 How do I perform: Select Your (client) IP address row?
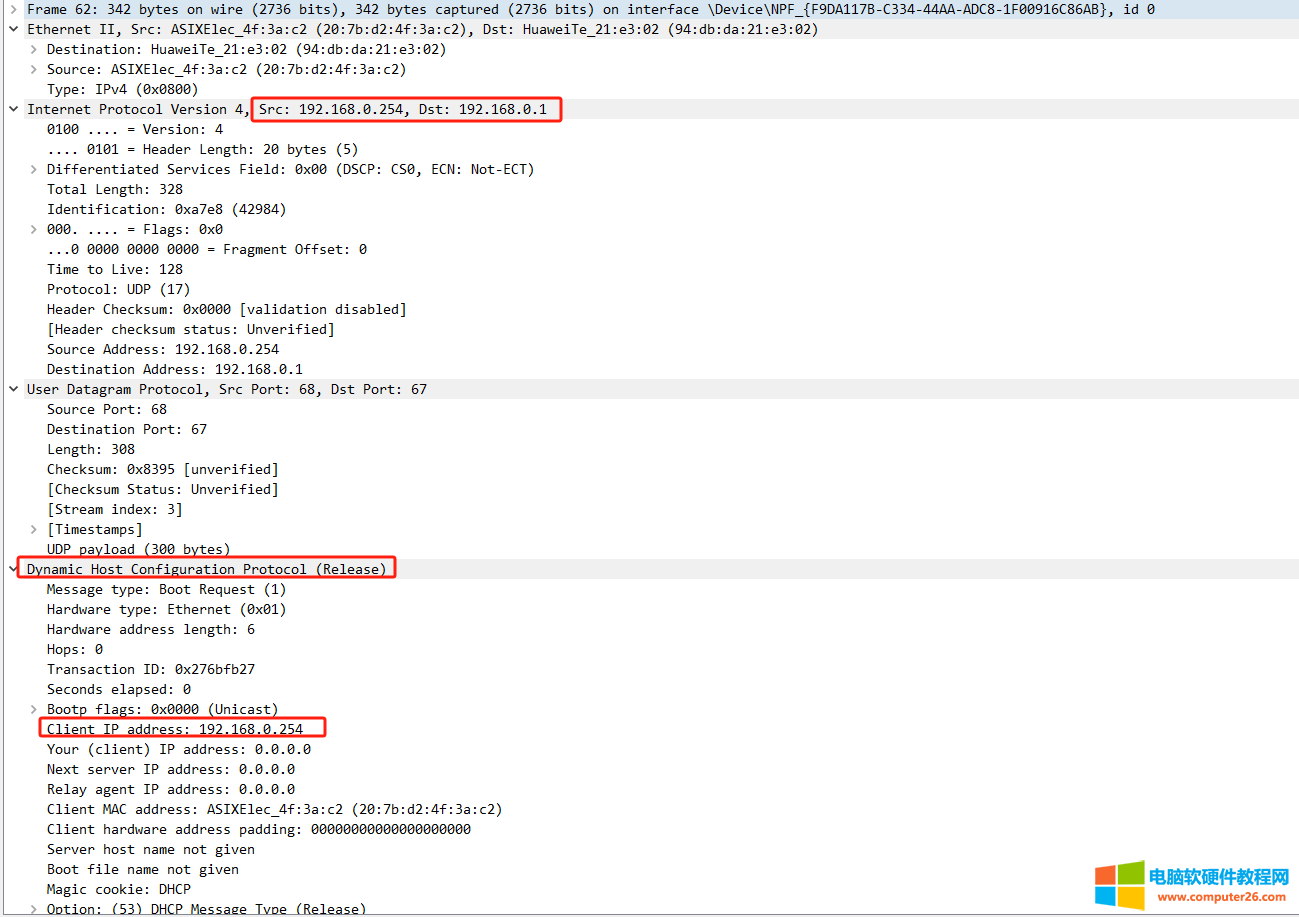click(x=179, y=749)
